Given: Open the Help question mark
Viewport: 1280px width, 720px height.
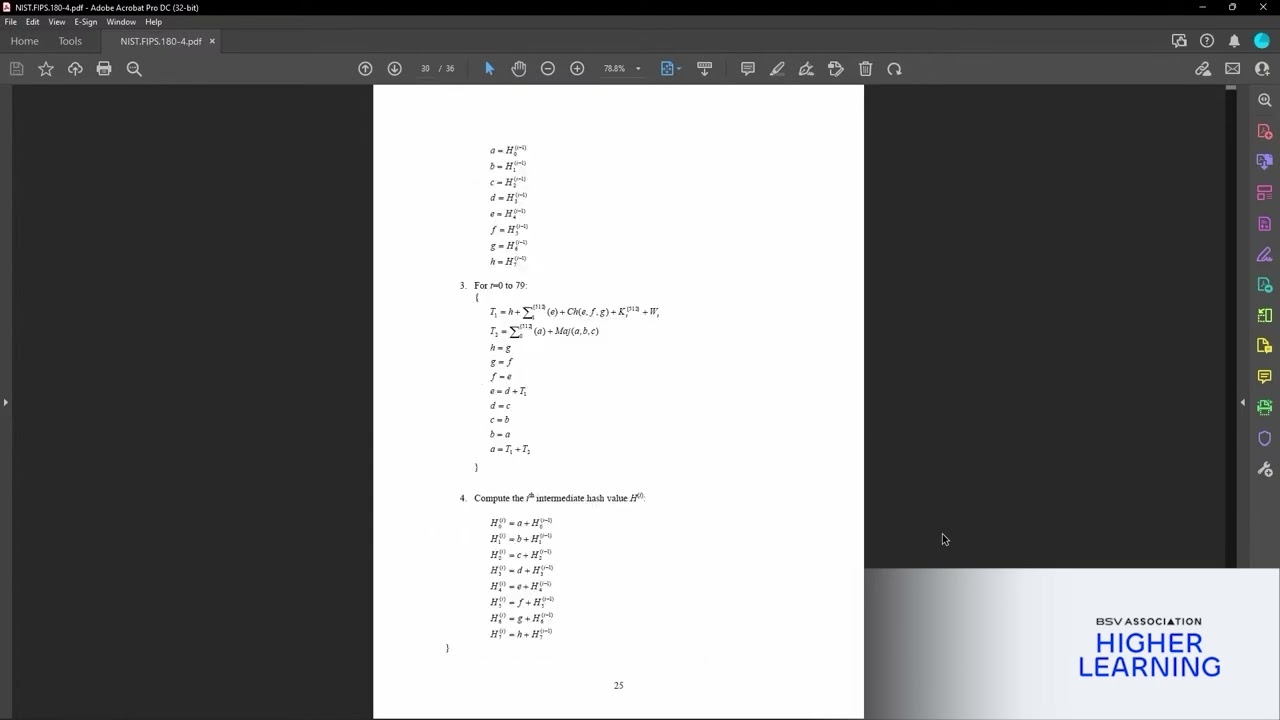Looking at the screenshot, I should click(1207, 41).
